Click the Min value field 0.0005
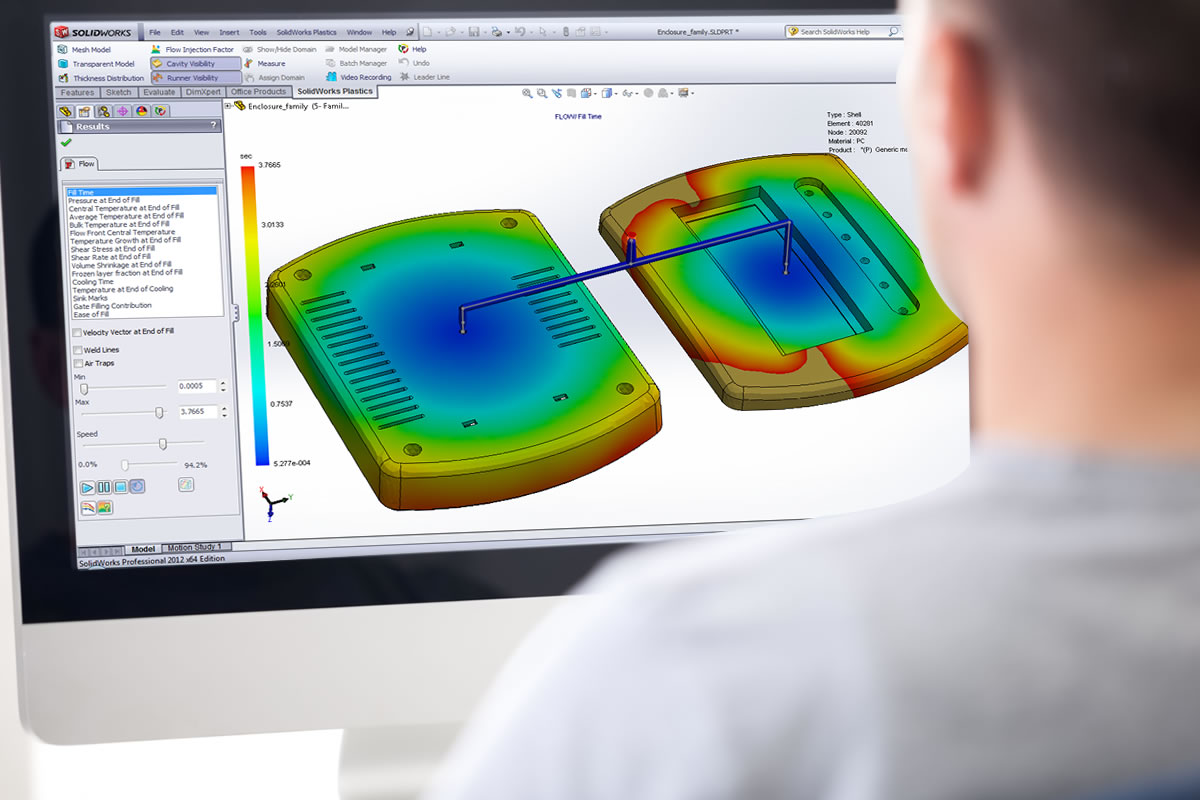Viewport: 1200px width, 800px height. click(x=197, y=386)
